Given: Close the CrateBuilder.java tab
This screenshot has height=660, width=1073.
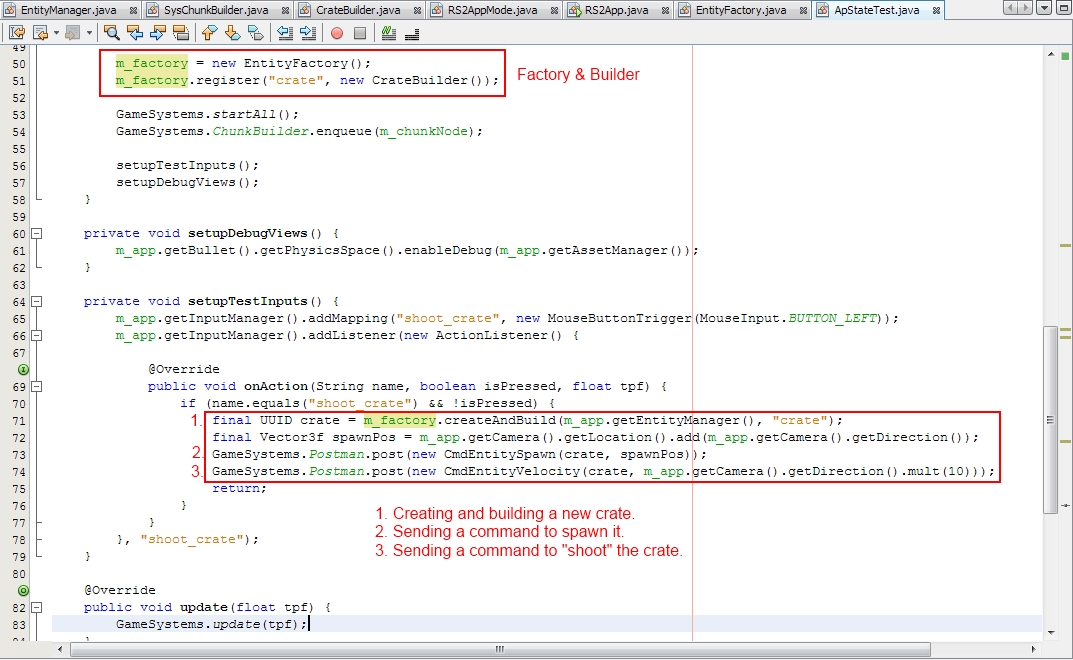Looking at the screenshot, I should (417, 11).
